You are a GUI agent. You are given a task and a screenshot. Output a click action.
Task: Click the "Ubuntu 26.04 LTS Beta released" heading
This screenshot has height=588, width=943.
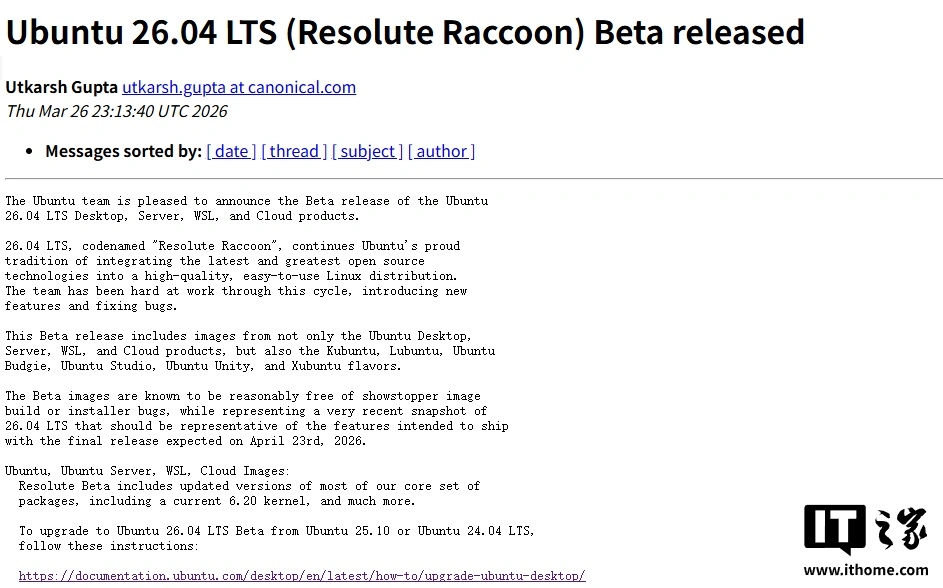pyautogui.click(x=405, y=32)
